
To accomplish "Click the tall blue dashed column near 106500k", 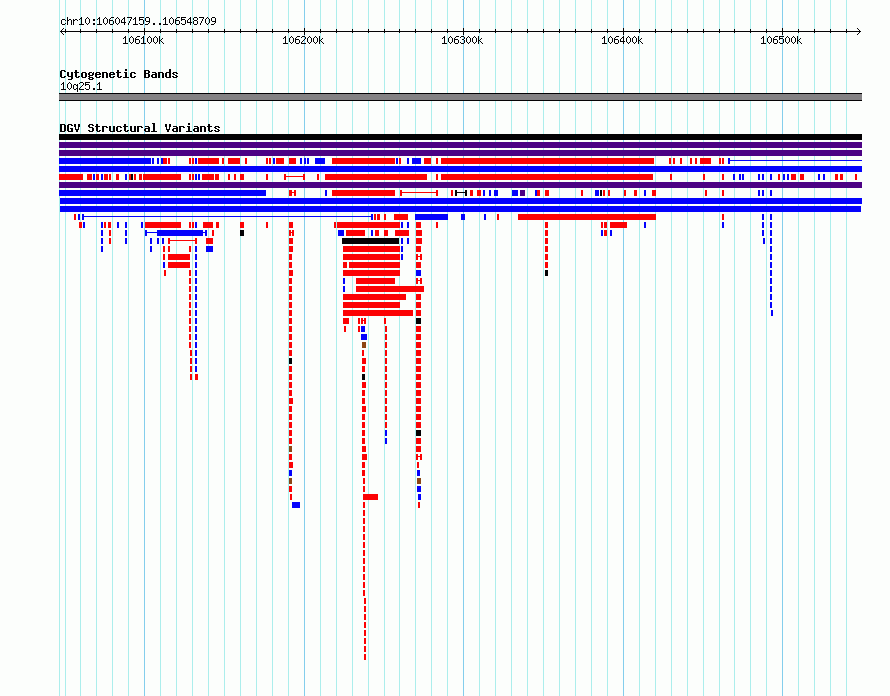I will tap(771, 265).
